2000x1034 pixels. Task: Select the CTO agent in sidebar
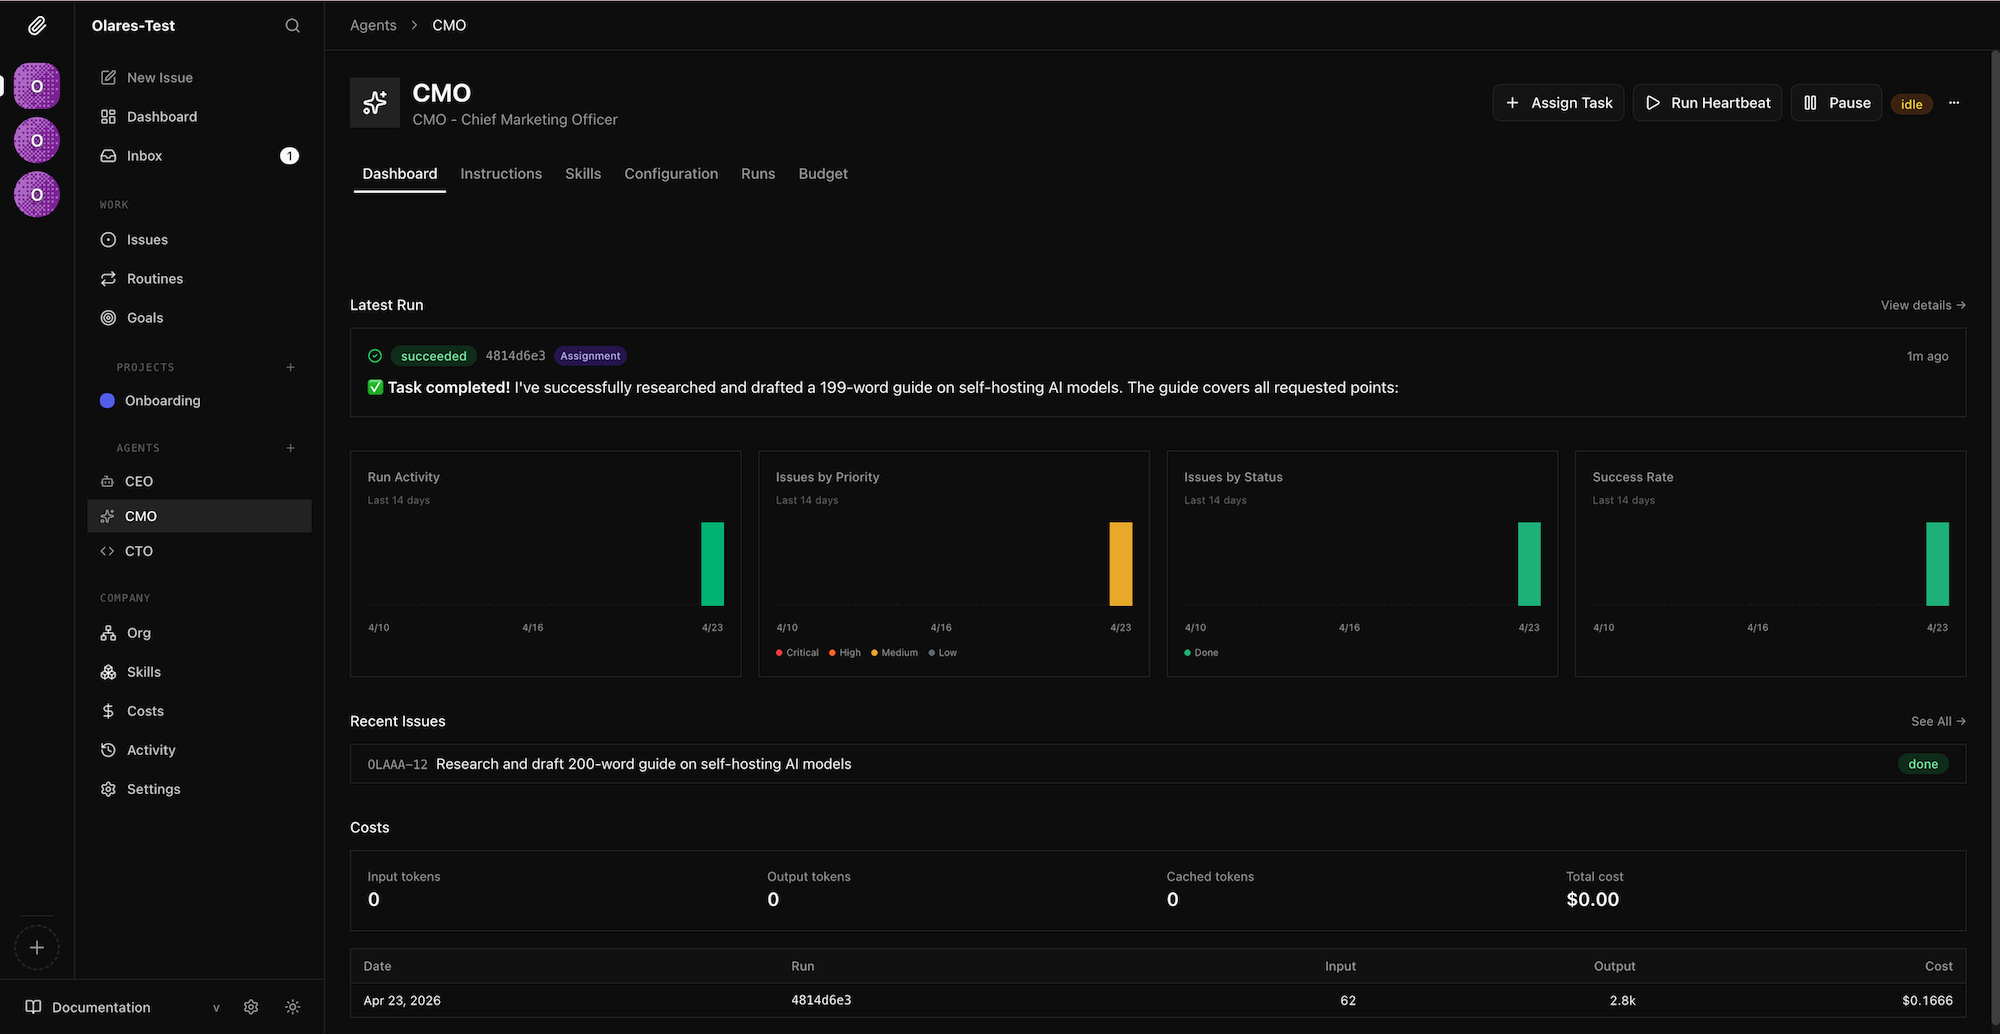point(139,551)
